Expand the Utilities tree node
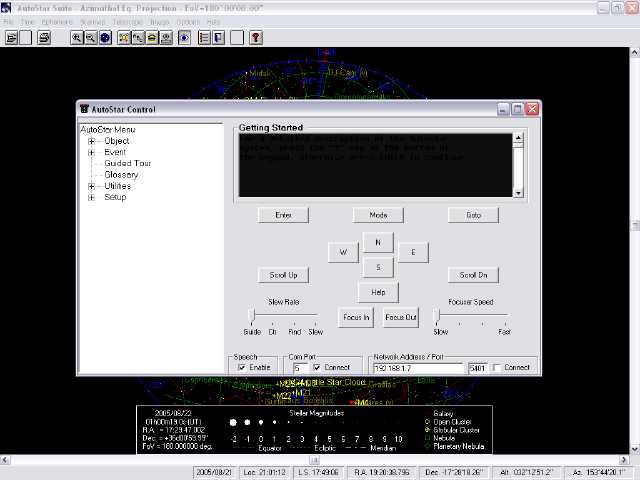Screen dimensions: 640x480 pyautogui.click(x=91, y=186)
